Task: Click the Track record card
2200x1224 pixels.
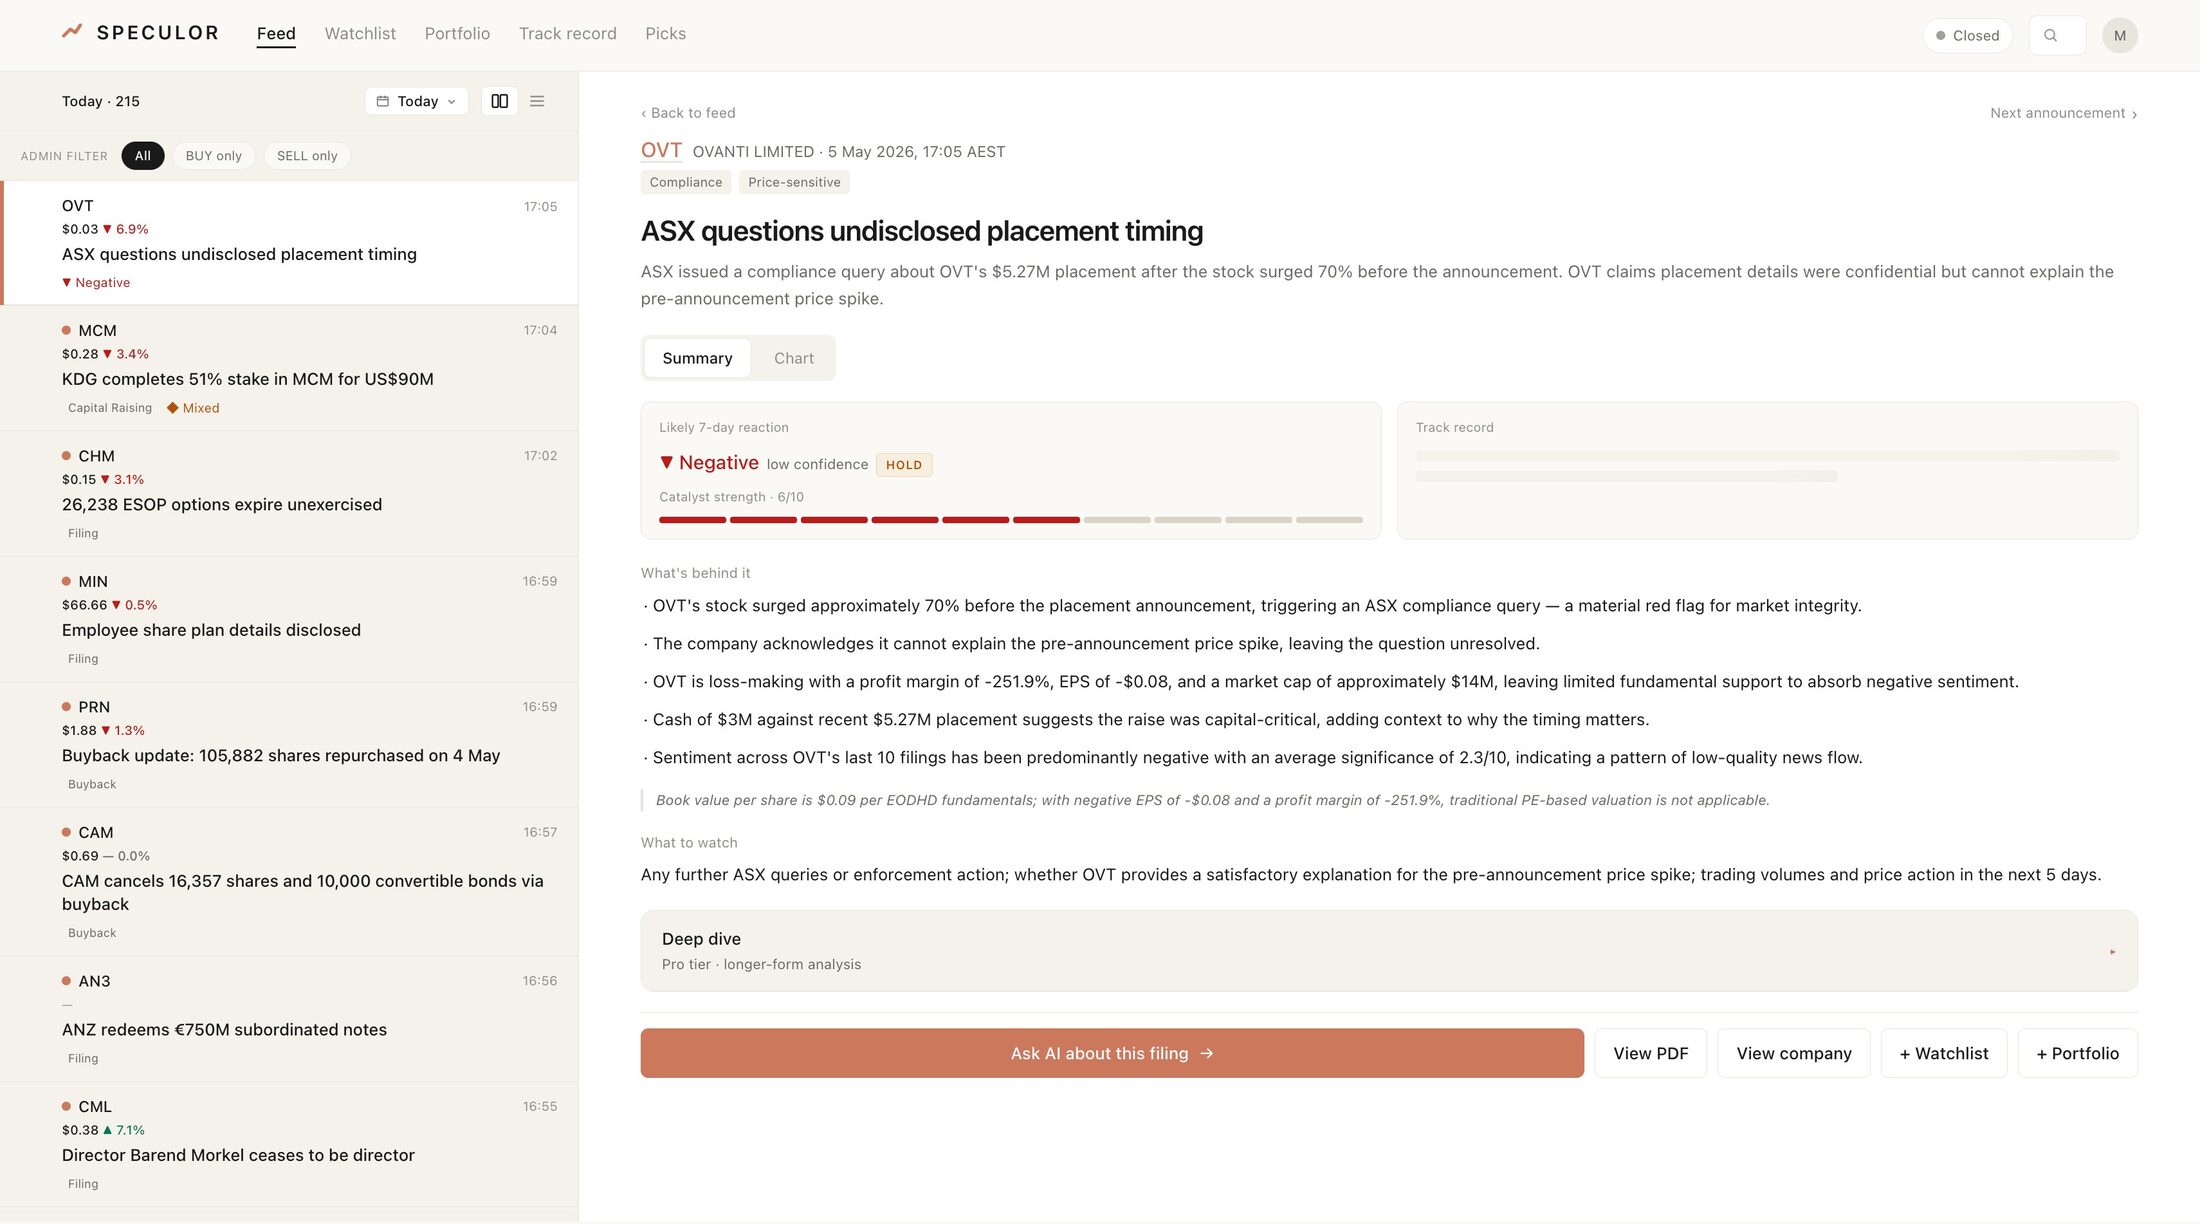Action: pos(1767,470)
